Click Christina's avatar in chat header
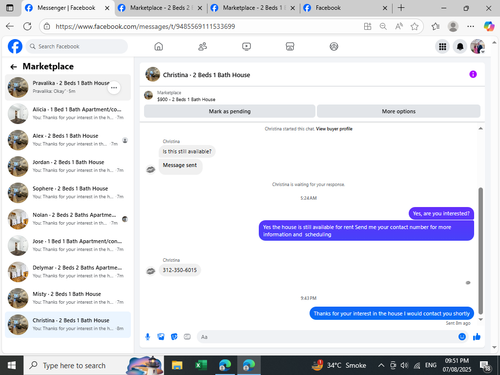500x375 pixels. (153, 74)
